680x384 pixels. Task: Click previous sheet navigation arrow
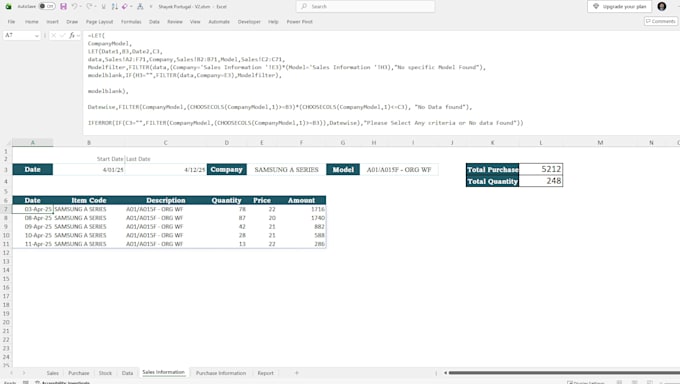tap(12, 373)
